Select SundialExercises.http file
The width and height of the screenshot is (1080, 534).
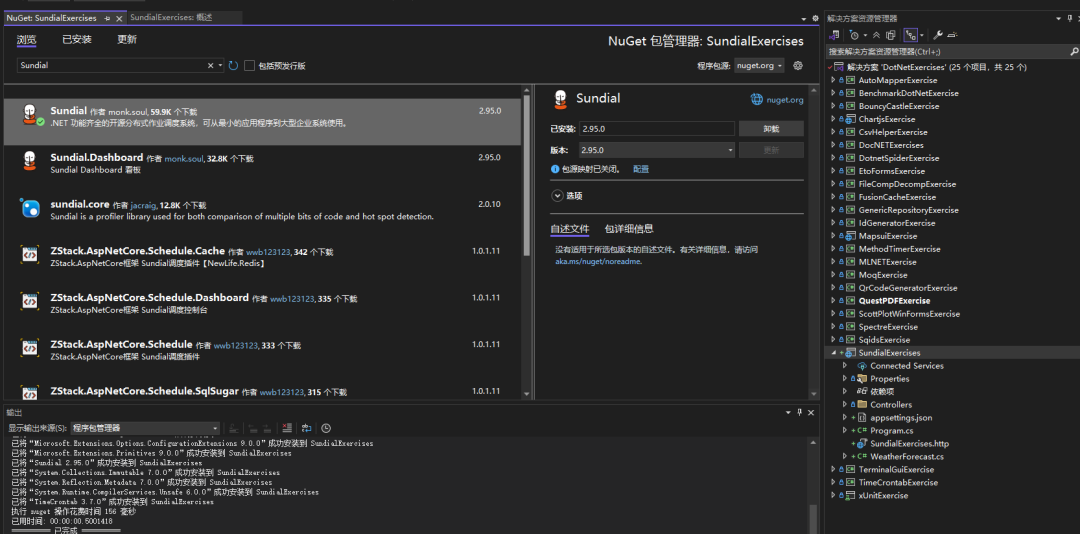(909, 444)
